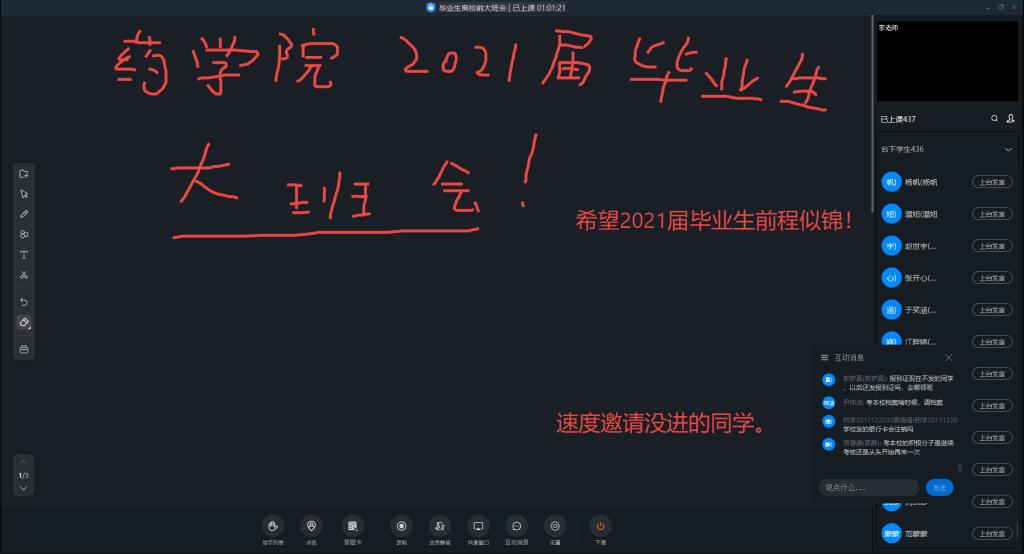Click the scissors cut tool

pyautogui.click(x=24, y=274)
